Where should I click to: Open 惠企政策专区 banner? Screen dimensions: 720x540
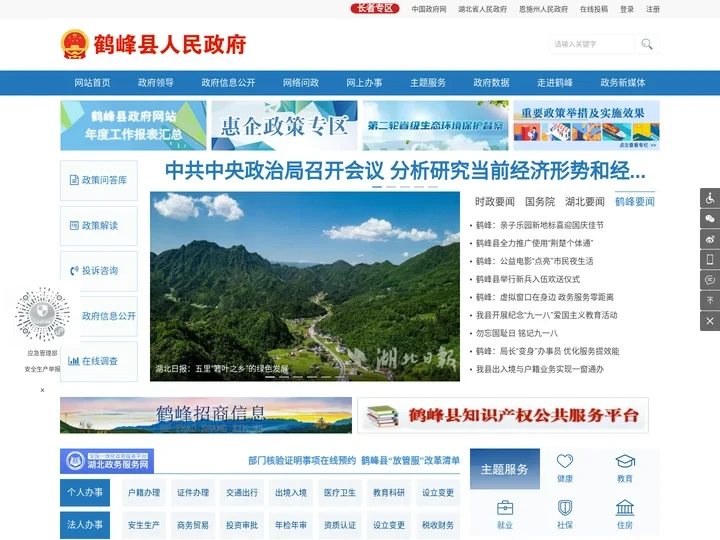tap(284, 125)
